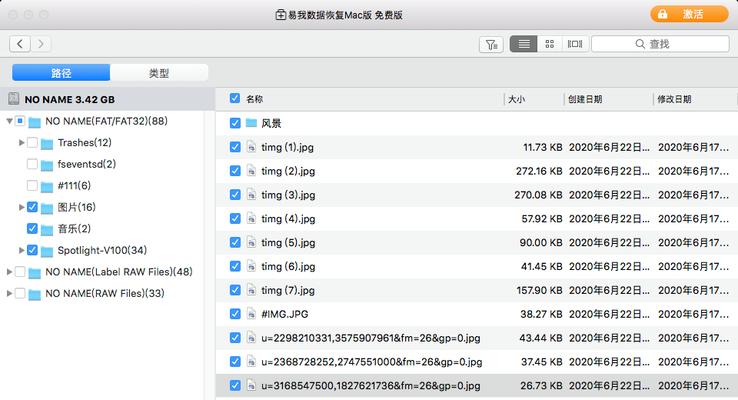Go forward with the right arrow button
Screen dimensions: 738x400
point(41,44)
